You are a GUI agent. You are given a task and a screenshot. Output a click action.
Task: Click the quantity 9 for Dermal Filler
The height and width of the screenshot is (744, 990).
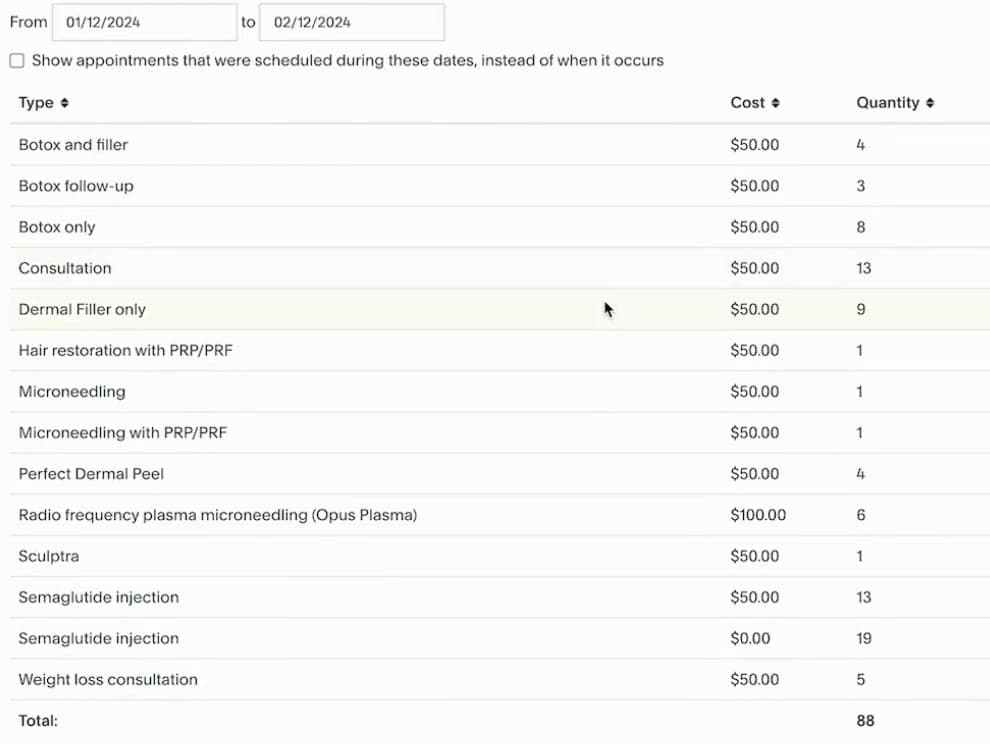[x=861, y=309]
